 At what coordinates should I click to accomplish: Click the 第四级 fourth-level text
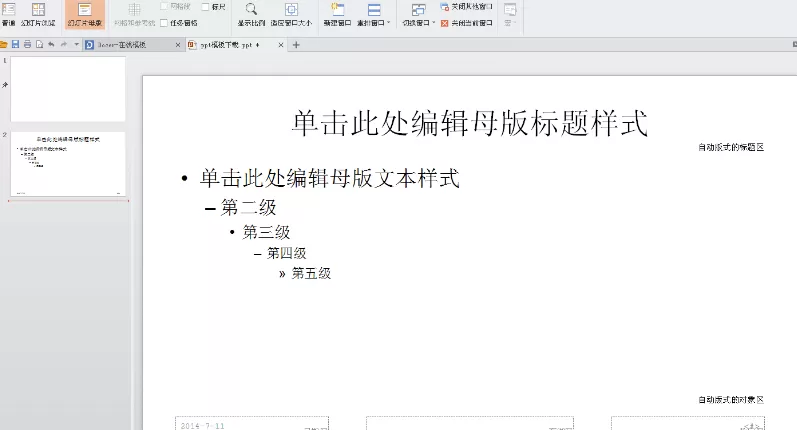click(287, 253)
